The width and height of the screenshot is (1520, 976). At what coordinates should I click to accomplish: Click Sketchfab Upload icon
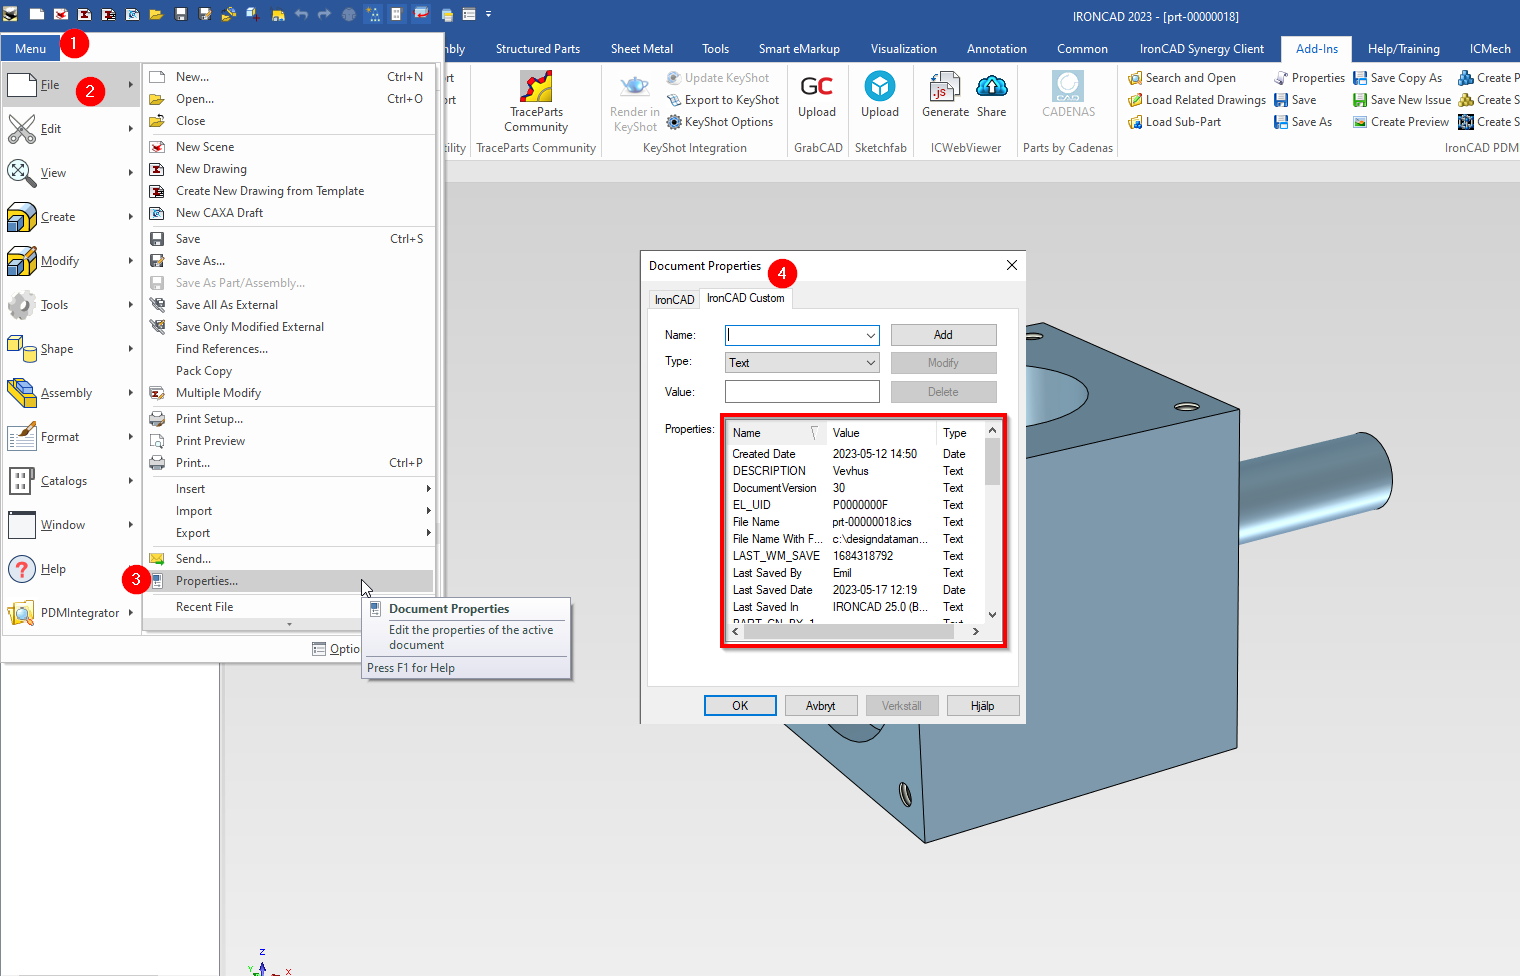(x=880, y=96)
